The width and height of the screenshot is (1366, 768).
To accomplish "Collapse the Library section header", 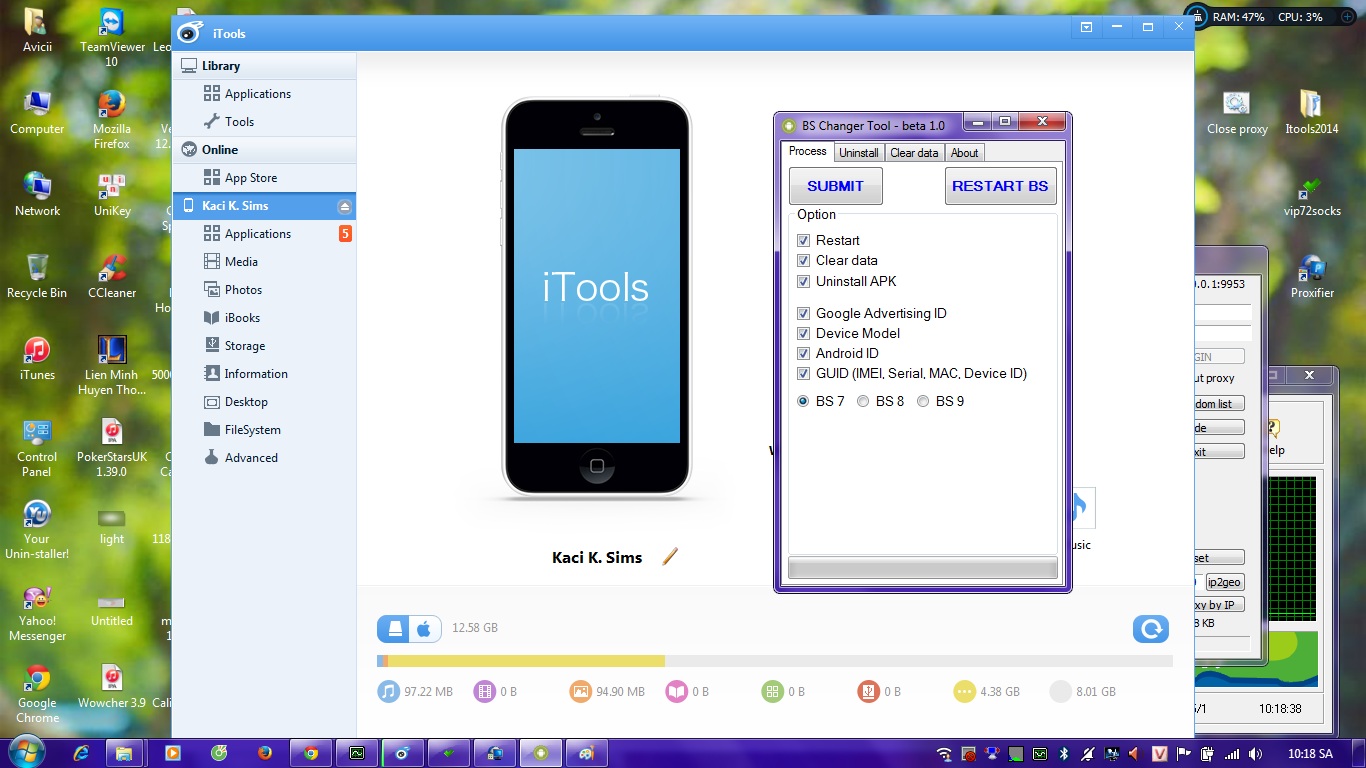I will click(220, 66).
